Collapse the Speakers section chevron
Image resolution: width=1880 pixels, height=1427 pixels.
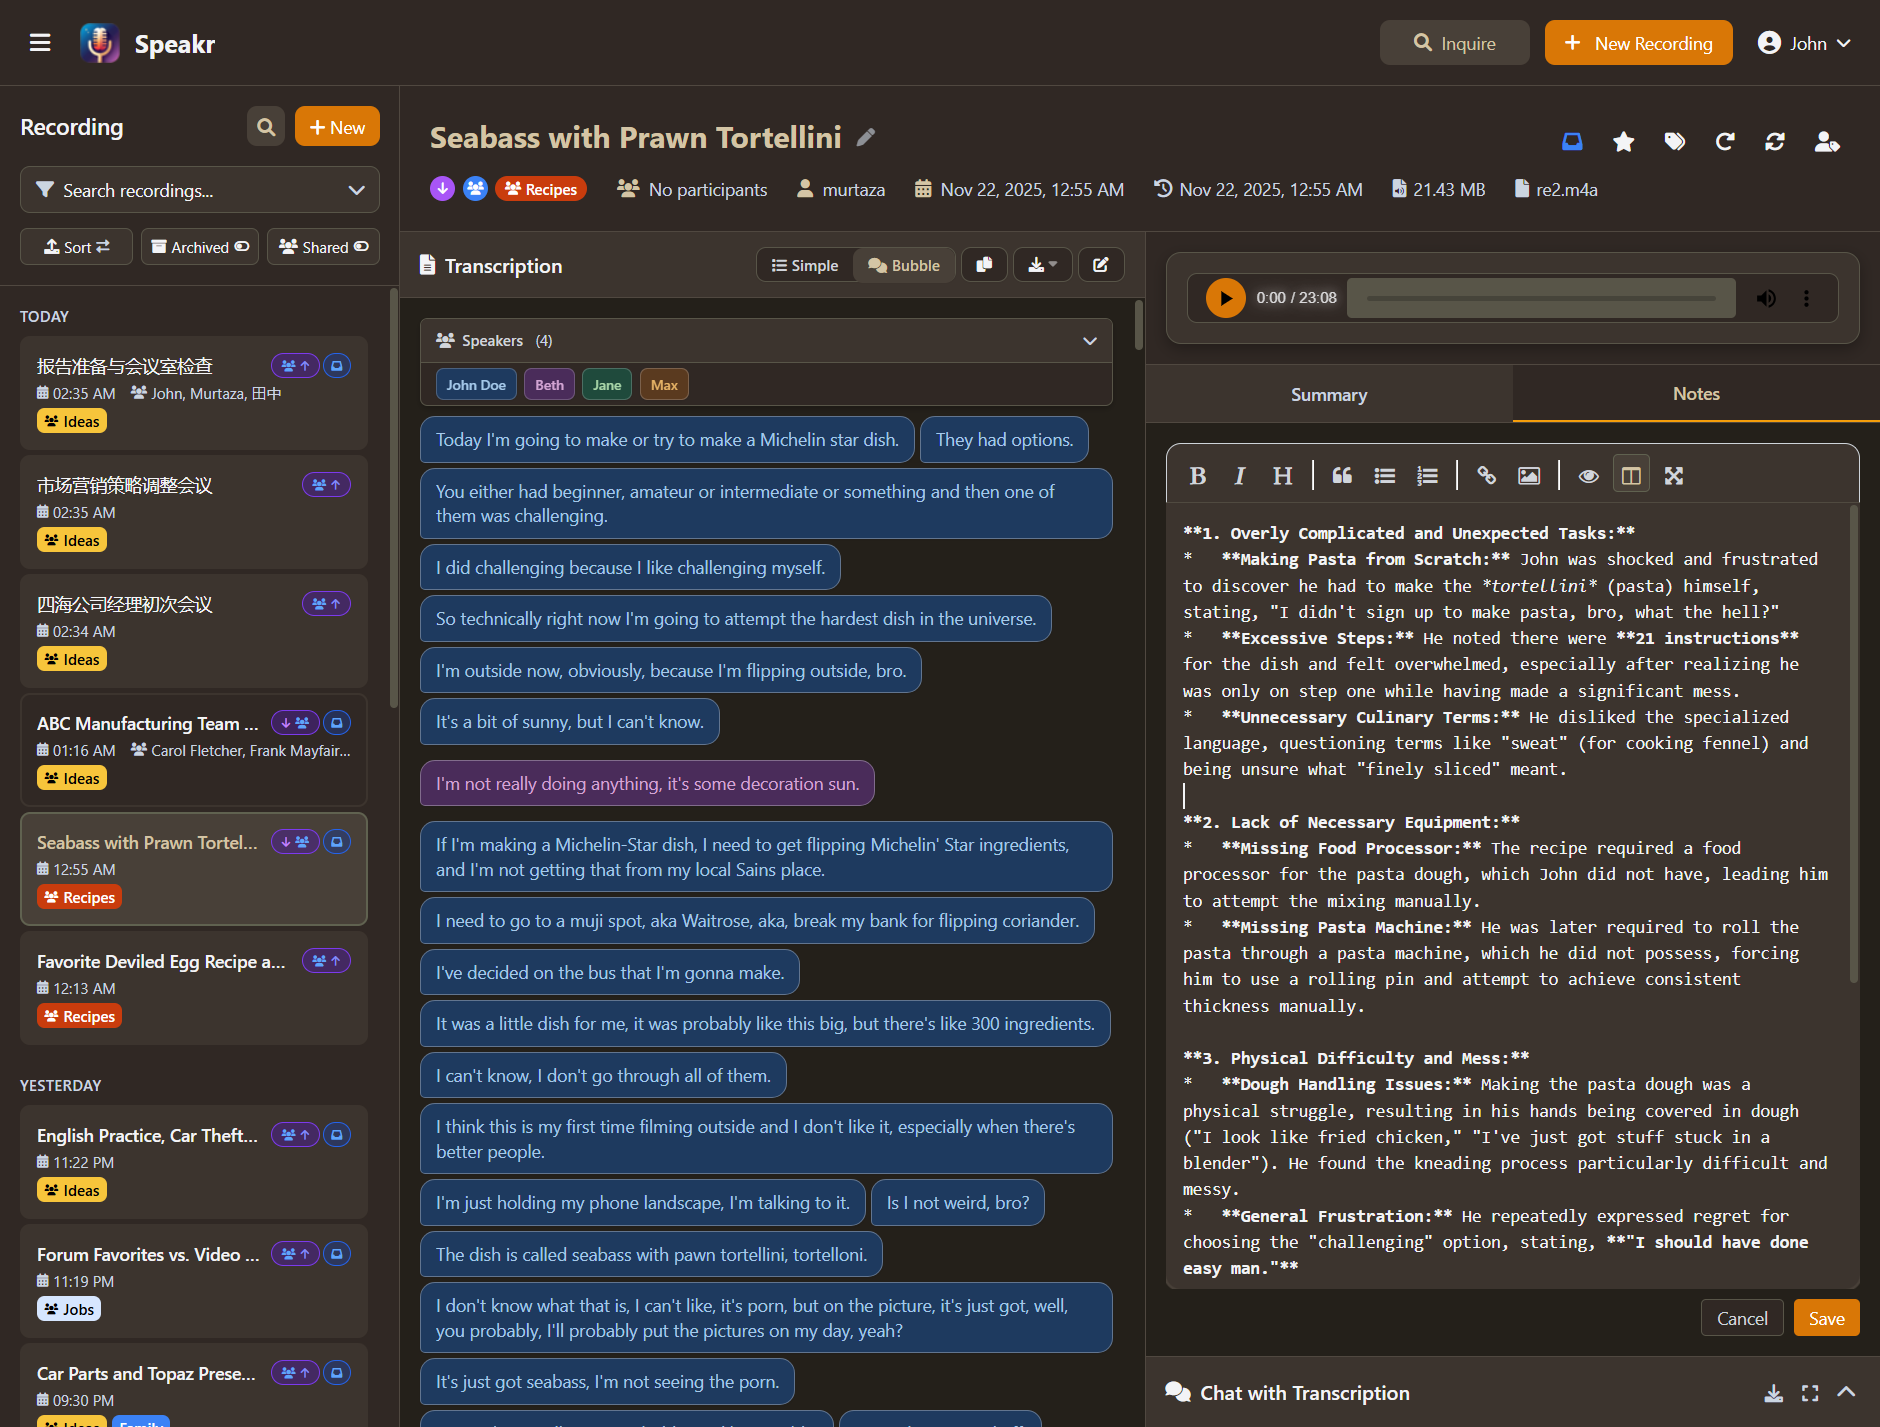pos(1089,340)
